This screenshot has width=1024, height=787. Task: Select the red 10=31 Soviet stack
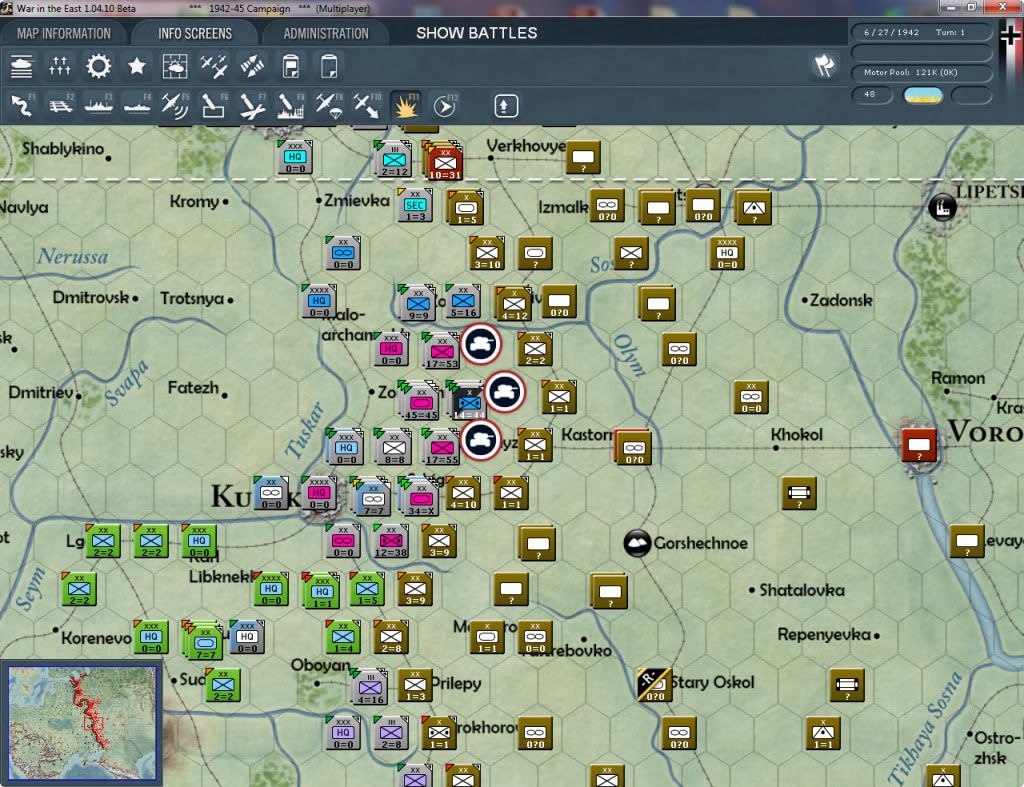tap(444, 161)
